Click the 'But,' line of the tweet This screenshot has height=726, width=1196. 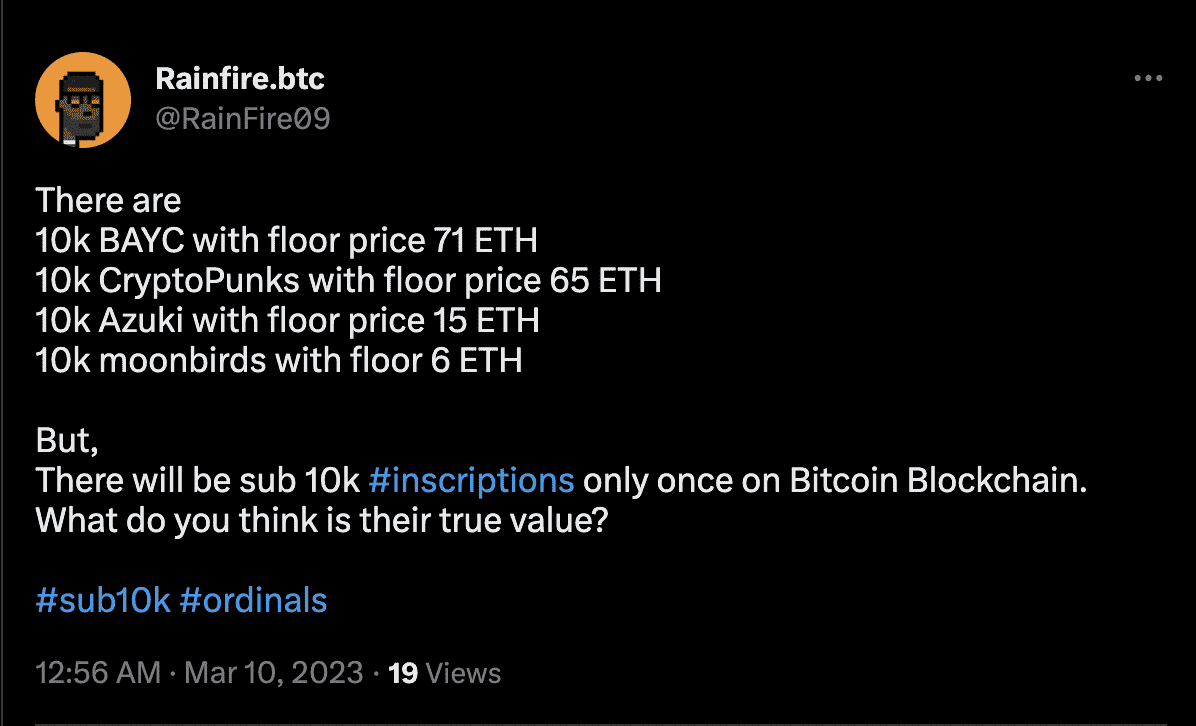[x=67, y=440]
